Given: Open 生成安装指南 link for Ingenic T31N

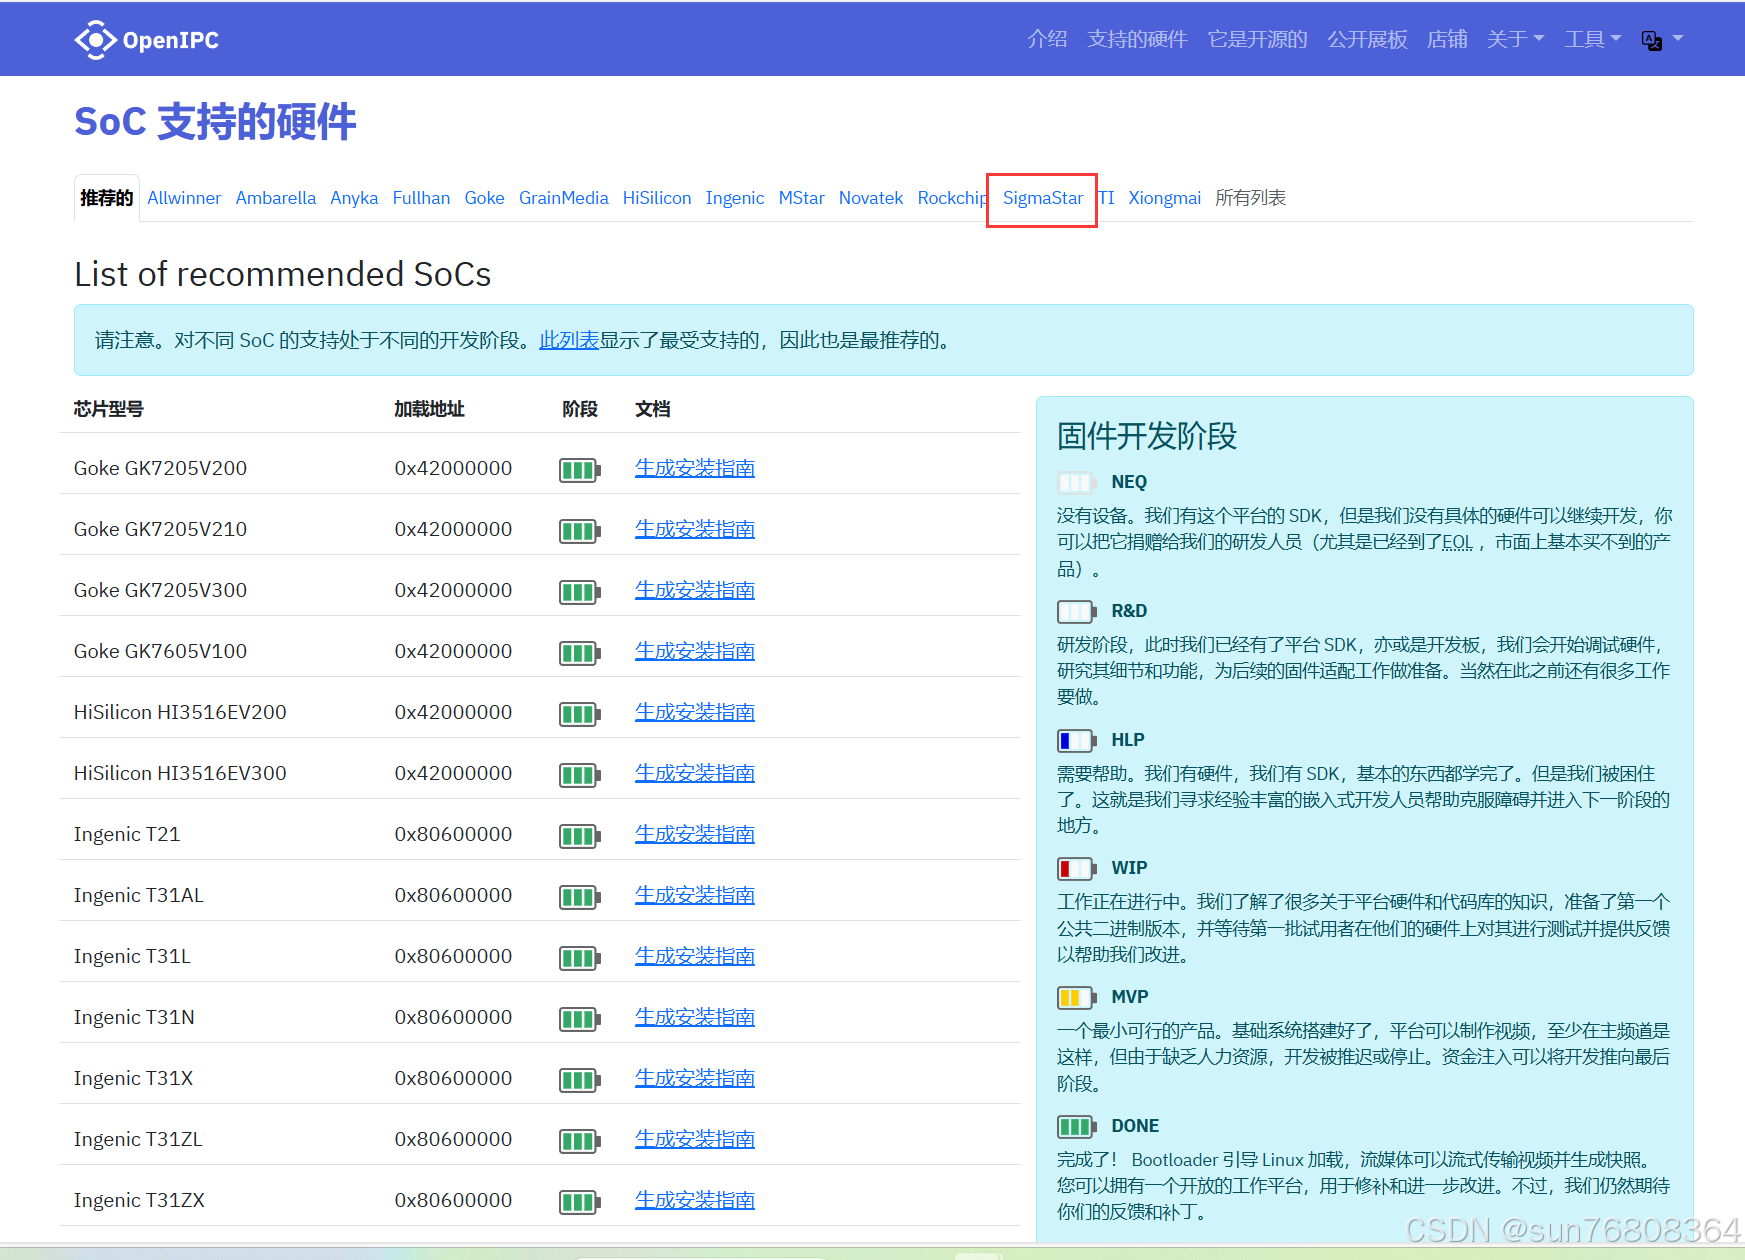Looking at the screenshot, I should (x=695, y=1017).
